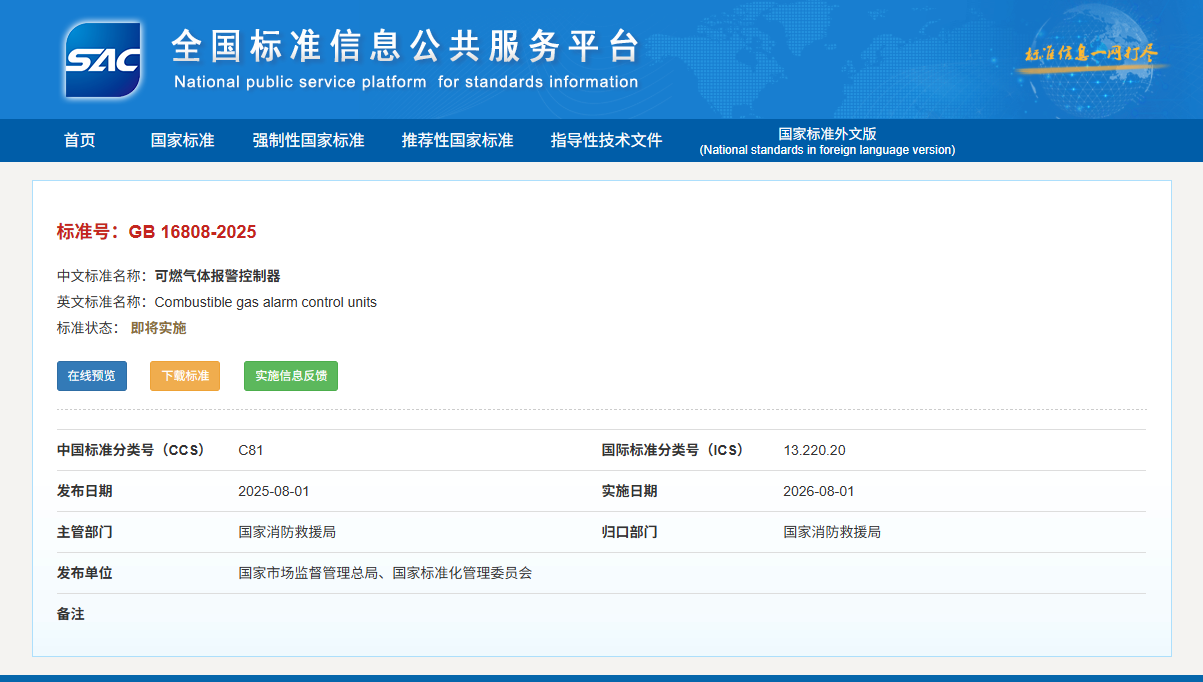Select the Chinese name 可燃气体报警控制器
Viewport: 1203px width, 682px height.
[x=217, y=276]
